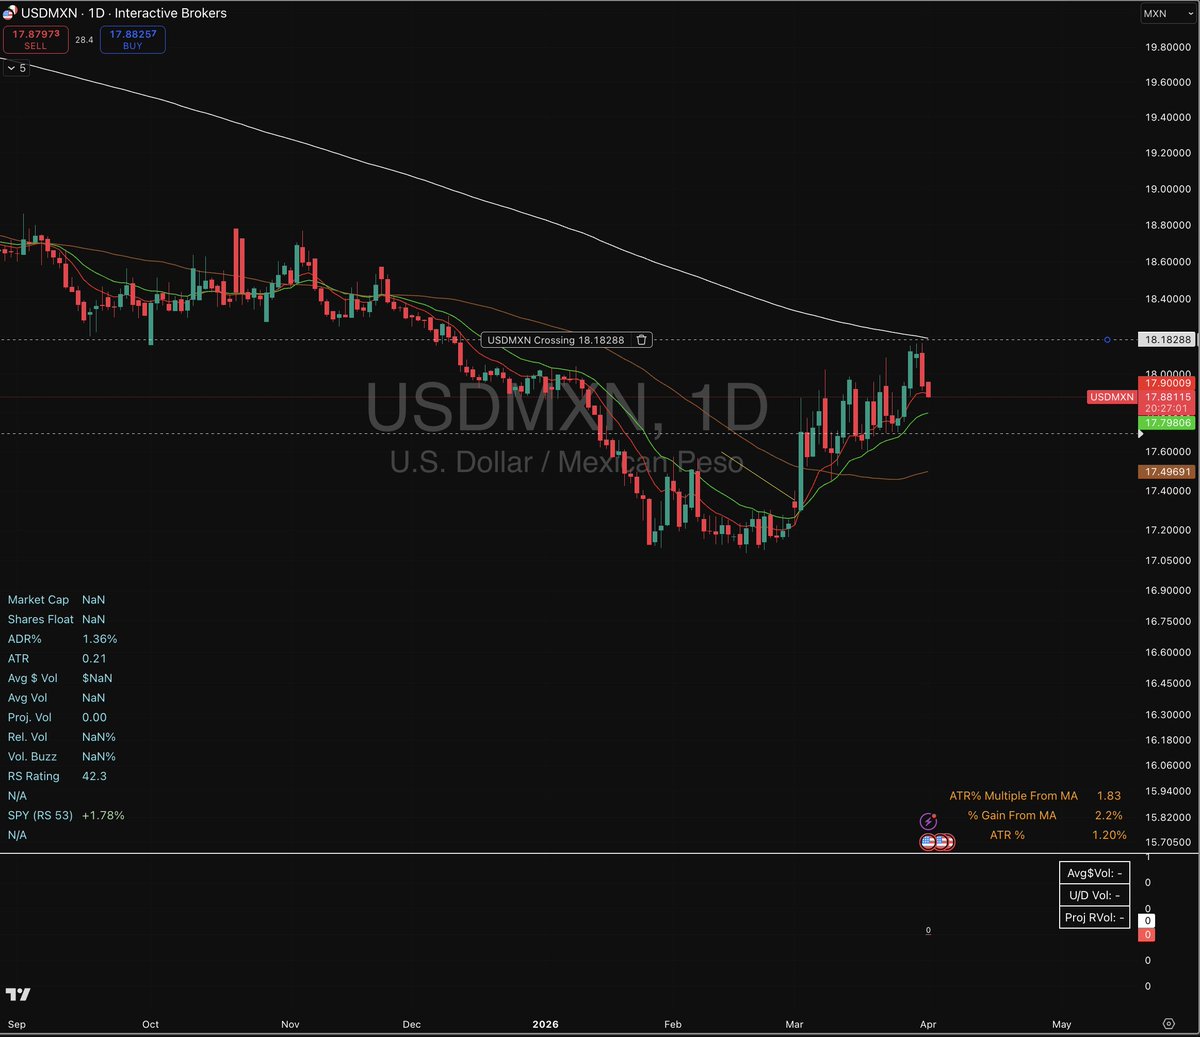Select the Market Cap row label

[x=38, y=600]
